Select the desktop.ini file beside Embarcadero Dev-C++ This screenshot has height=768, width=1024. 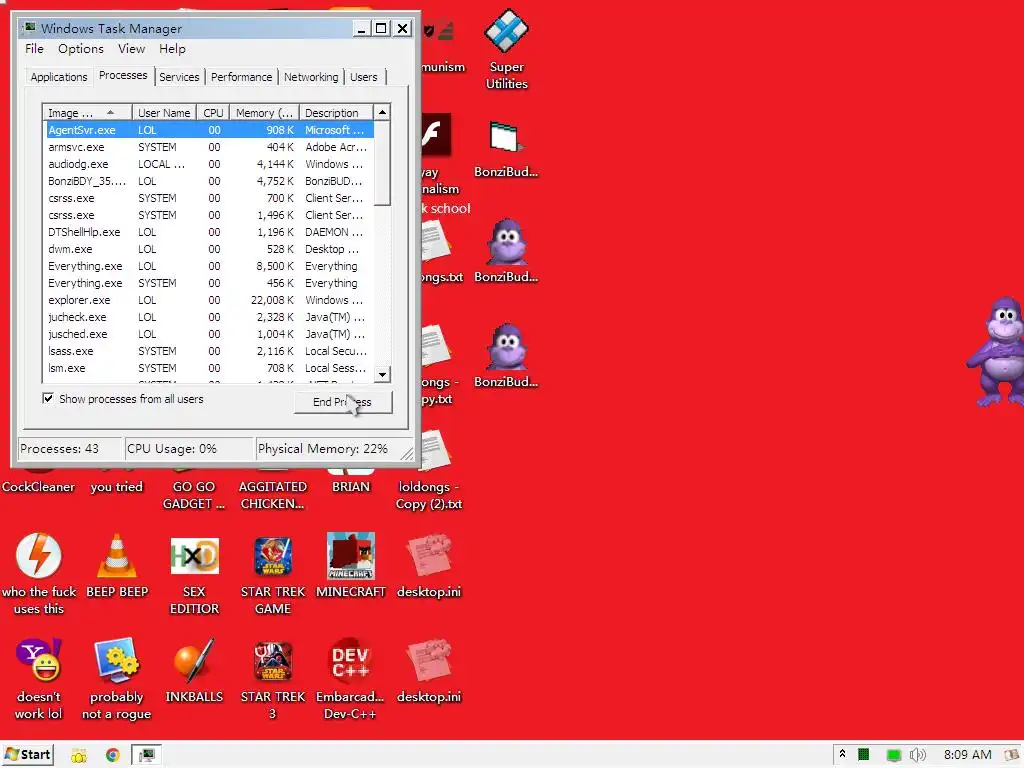[x=429, y=671]
